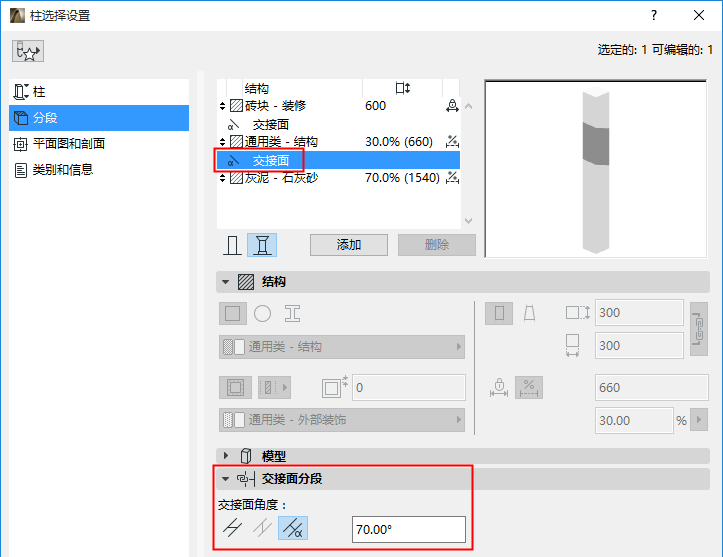Click the veneer thickness icon
The width and height of the screenshot is (723, 557).
click(x=334, y=387)
